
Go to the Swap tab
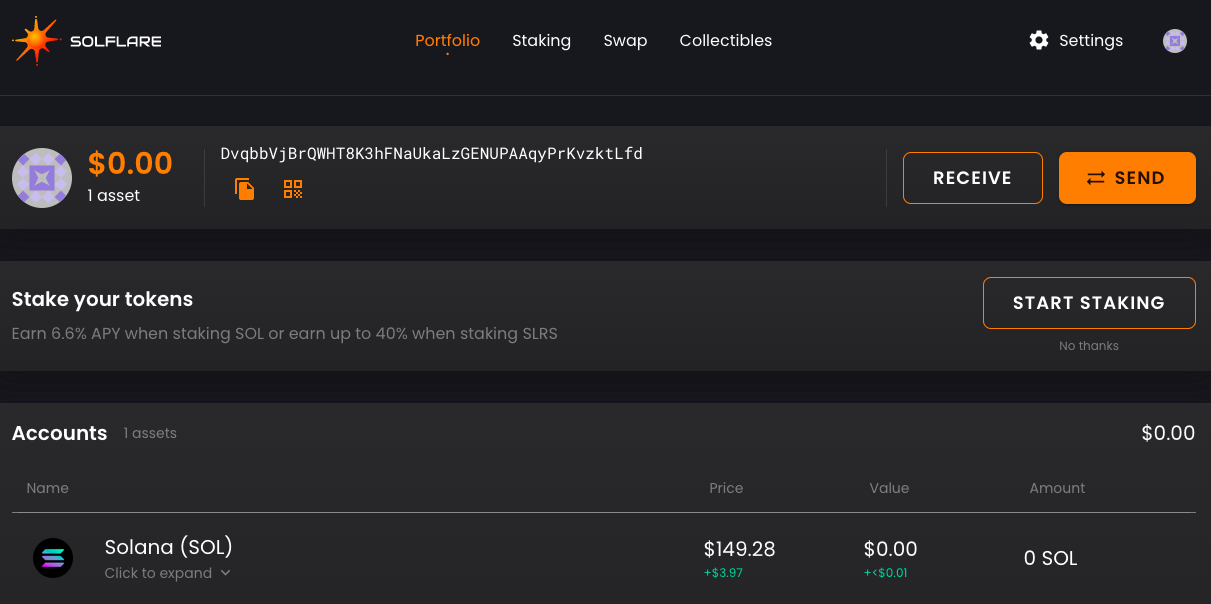[x=625, y=41]
